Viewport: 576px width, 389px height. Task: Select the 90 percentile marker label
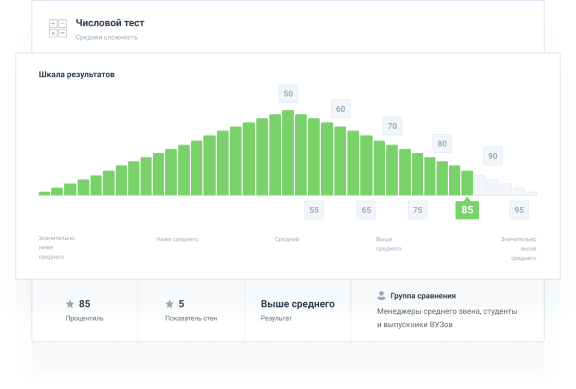click(x=493, y=156)
